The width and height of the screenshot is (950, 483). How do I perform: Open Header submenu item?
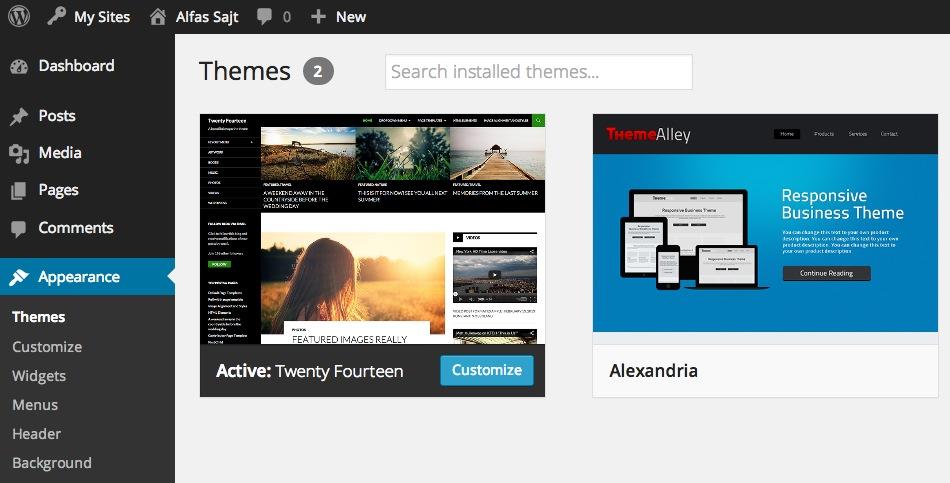[36, 434]
